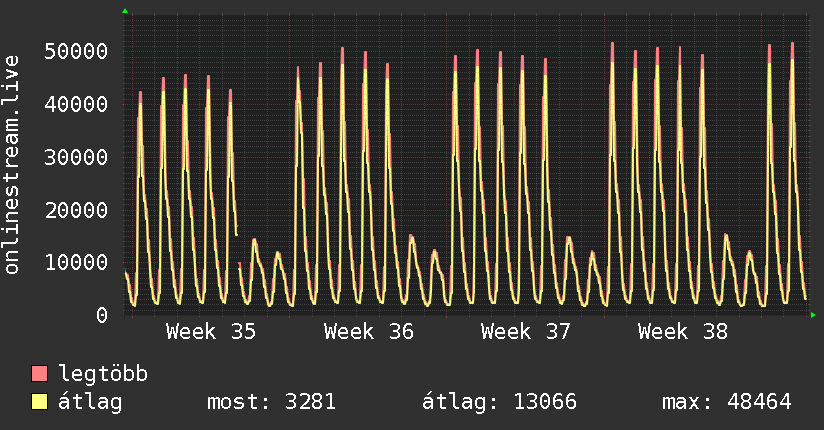Click the 50000 y-axis label
The width and height of the screenshot is (824, 430).
tap(76, 52)
